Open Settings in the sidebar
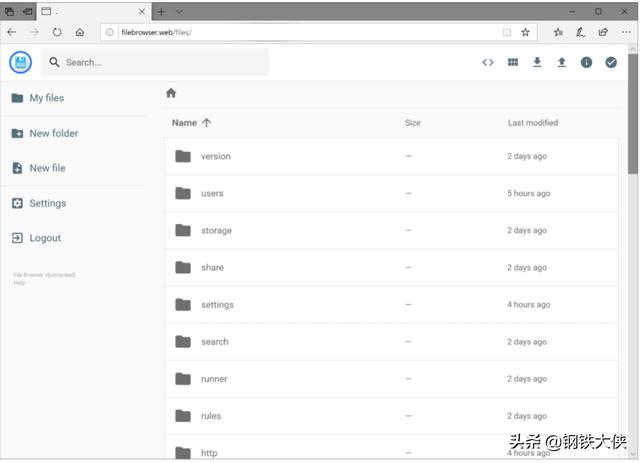This screenshot has height=463, width=640. [x=47, y=203]
